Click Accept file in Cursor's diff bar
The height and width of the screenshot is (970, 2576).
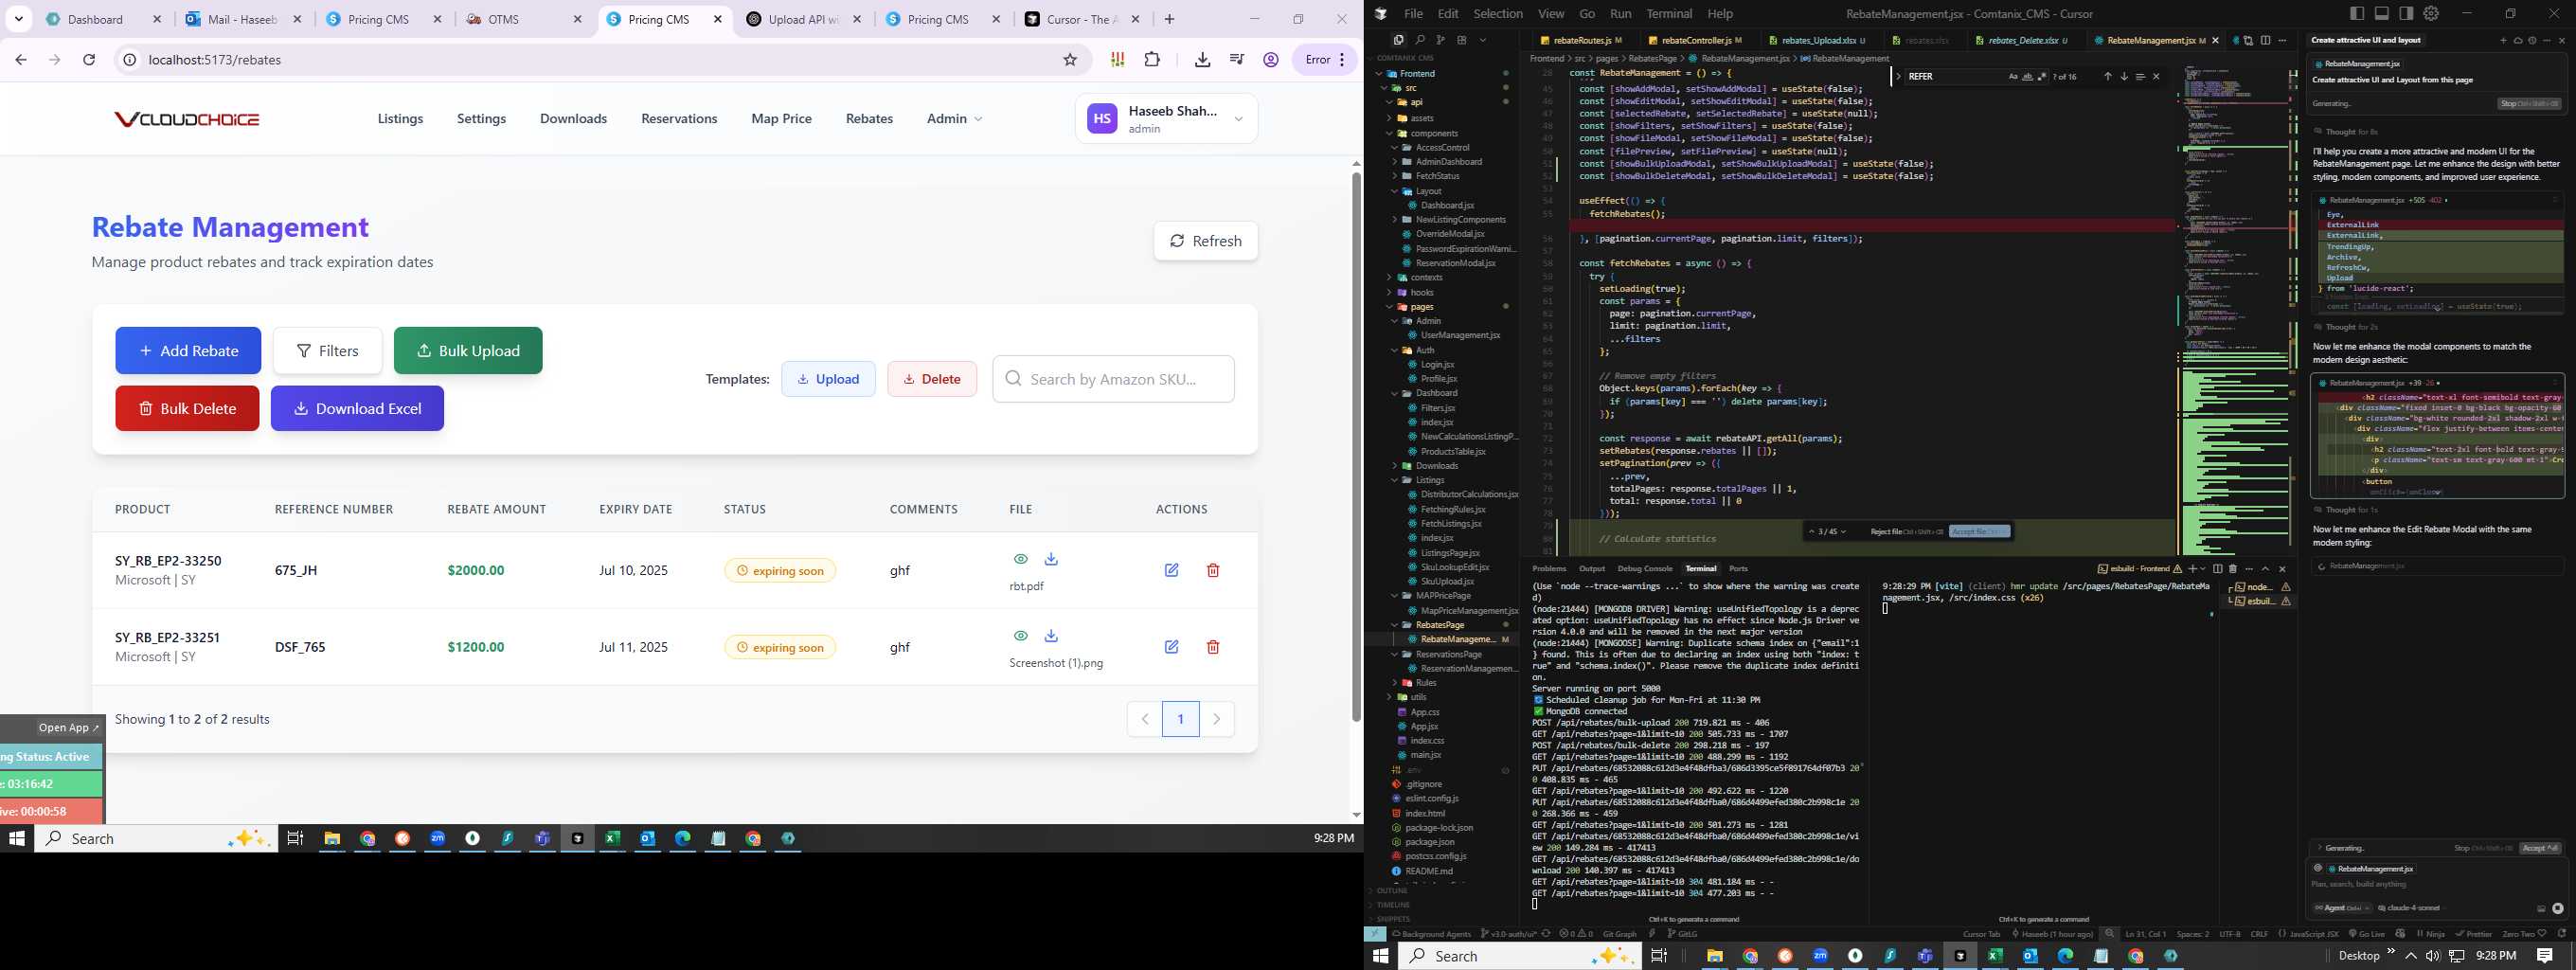click(1979, 531)
